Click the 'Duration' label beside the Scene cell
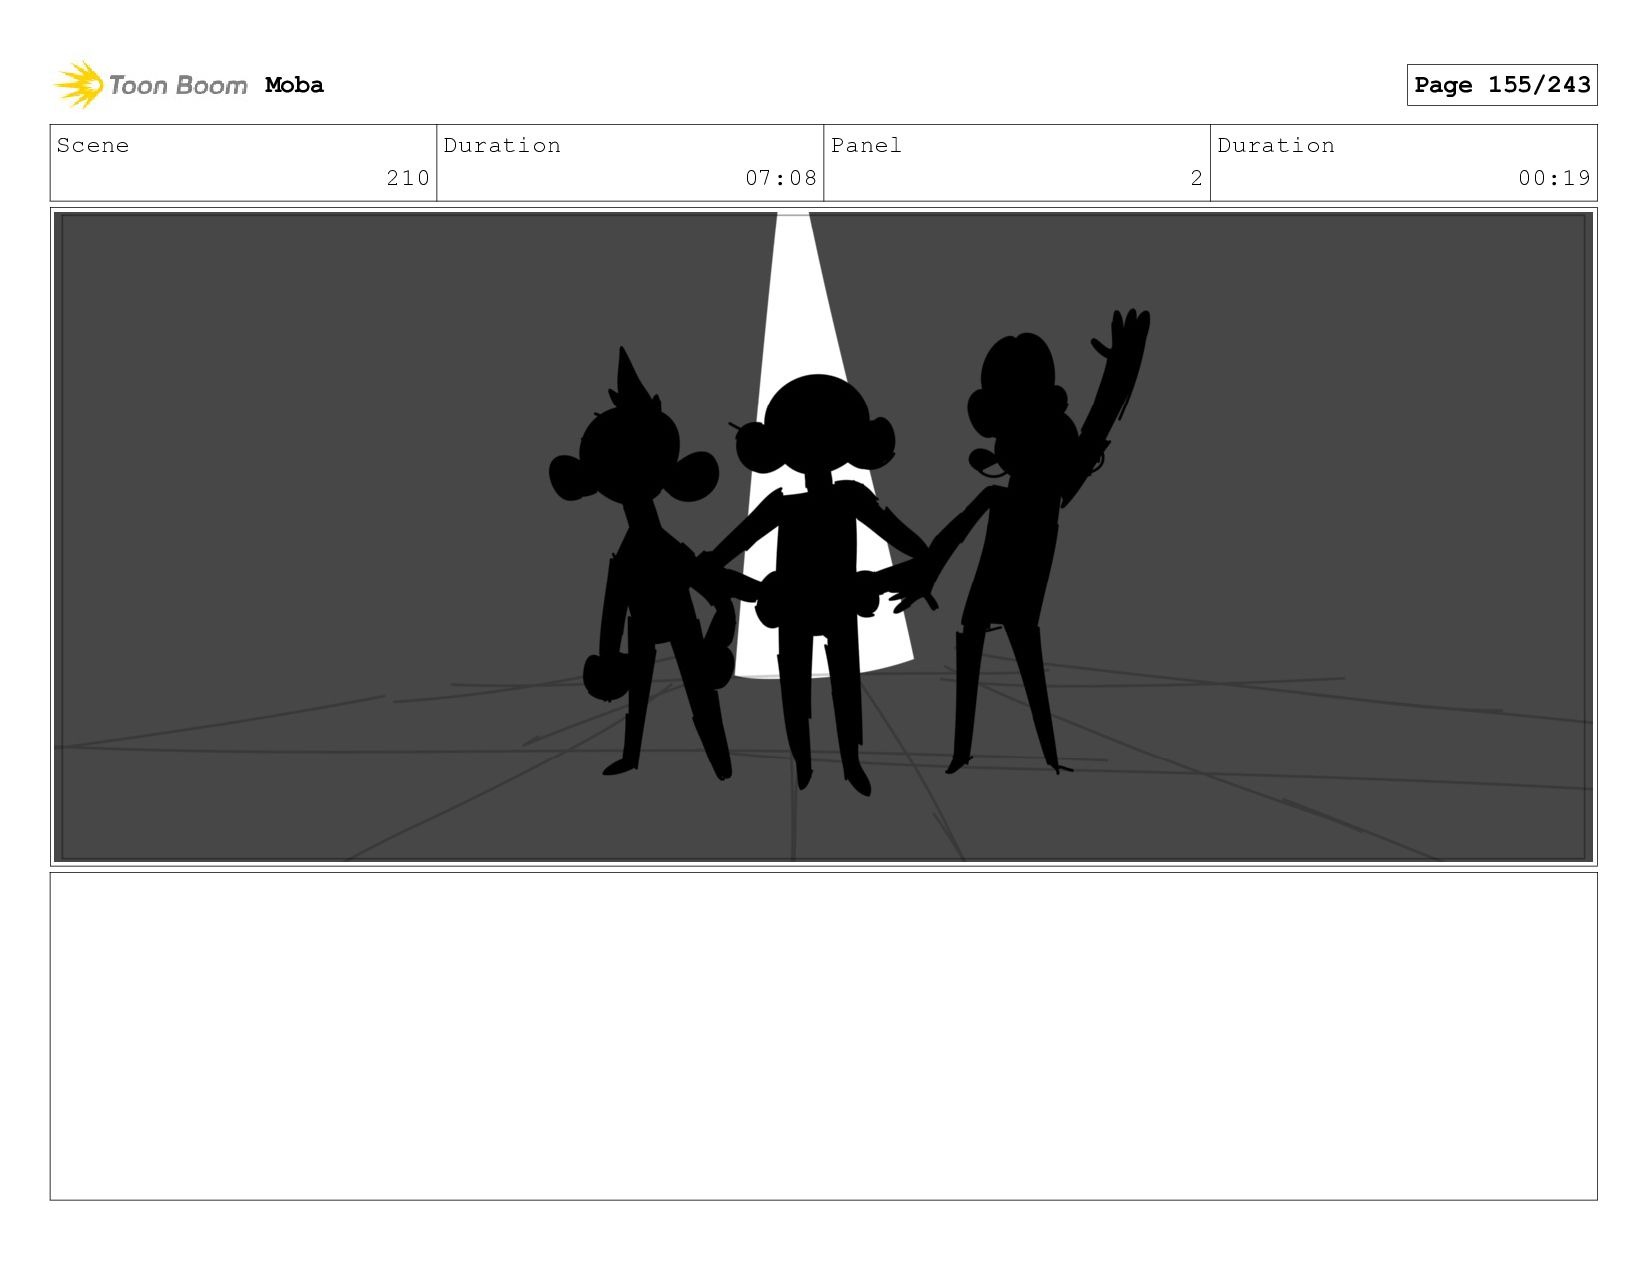Viewport: 1650px width, 1275px height. coord(502,145)
